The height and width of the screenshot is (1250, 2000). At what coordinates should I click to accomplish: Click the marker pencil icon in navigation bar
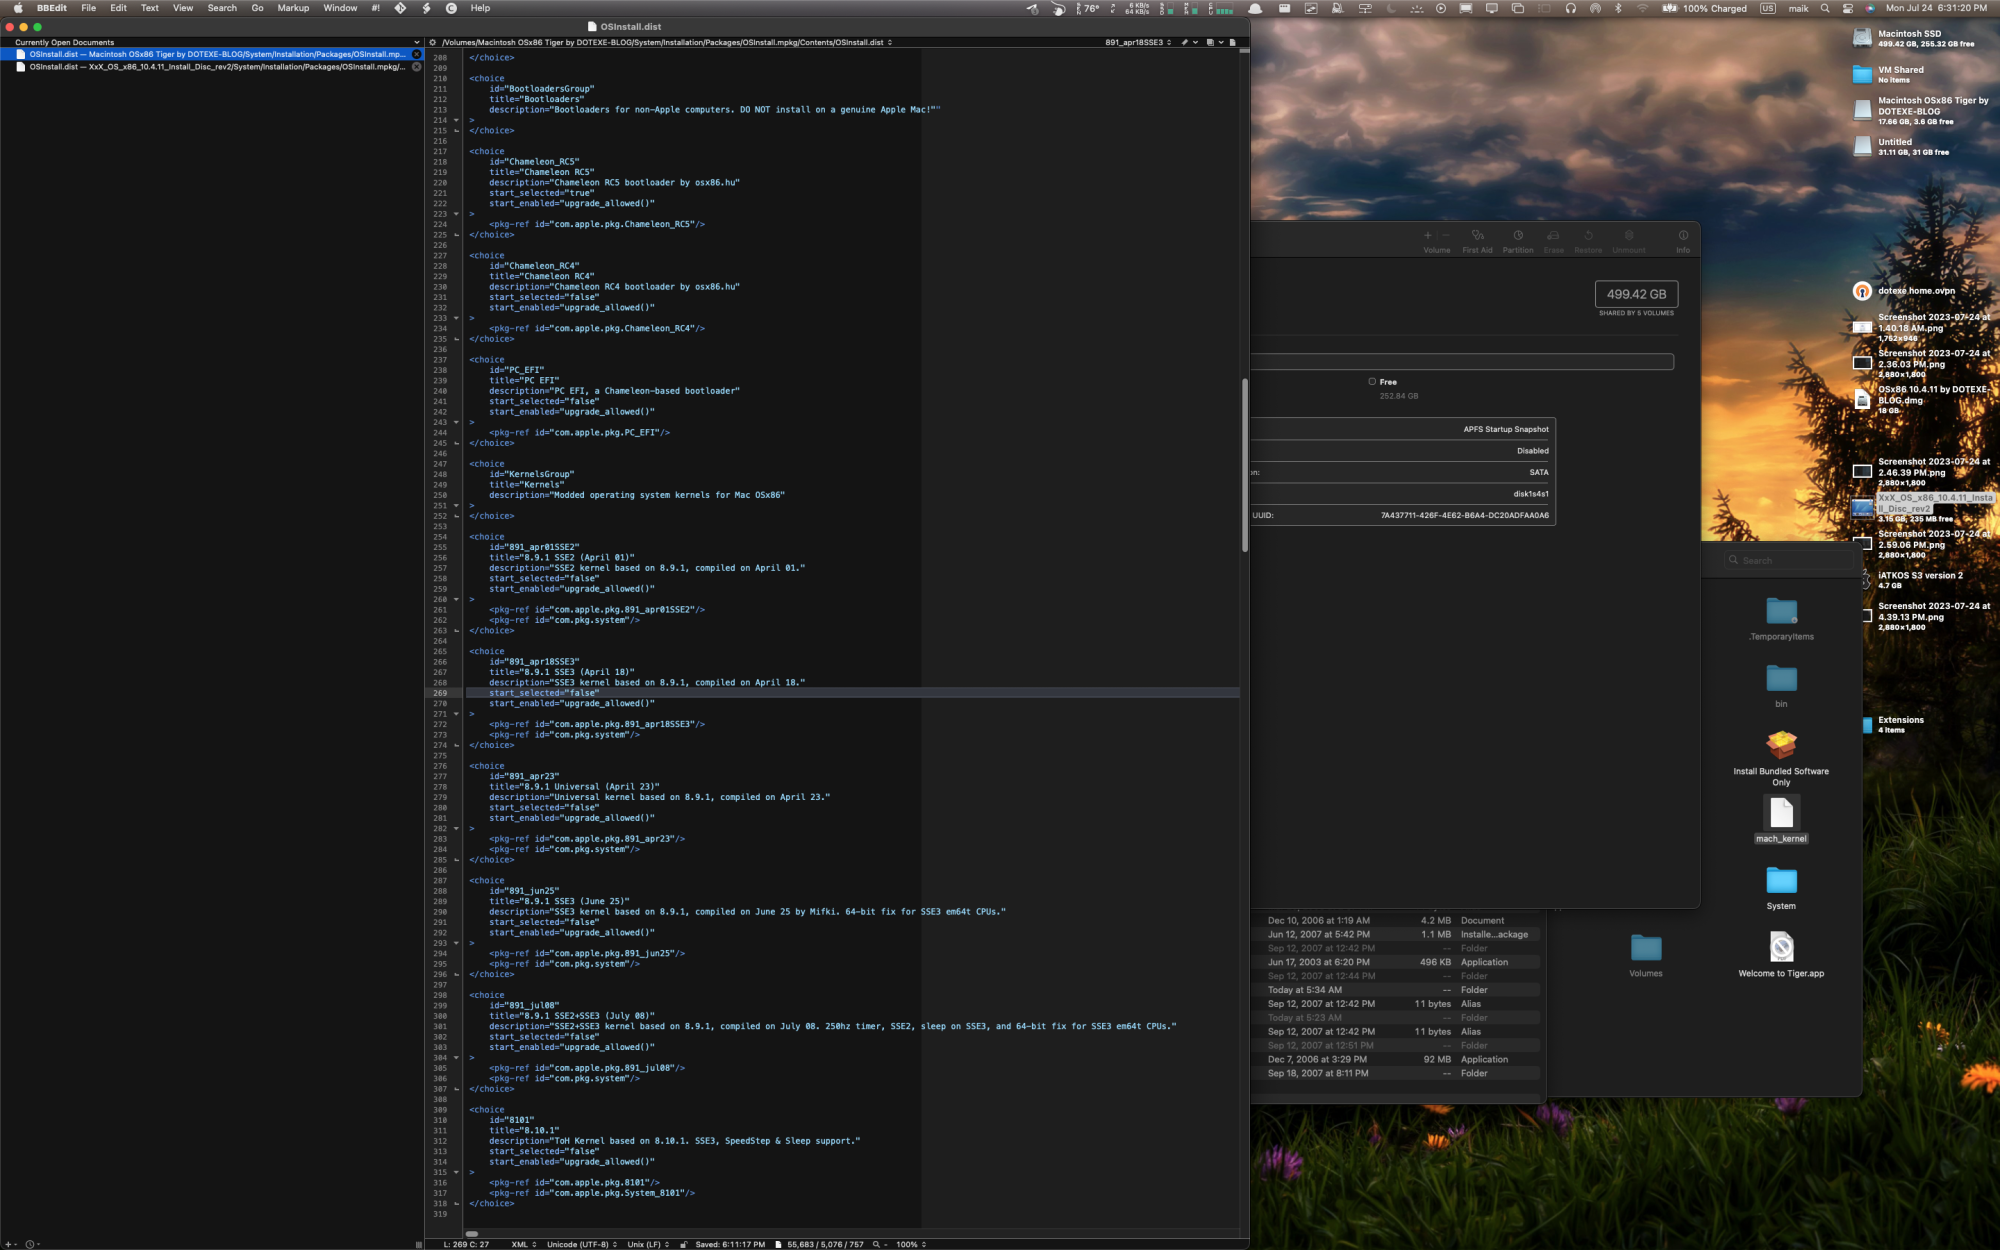pyautogui.click(x=1185, y=42)
